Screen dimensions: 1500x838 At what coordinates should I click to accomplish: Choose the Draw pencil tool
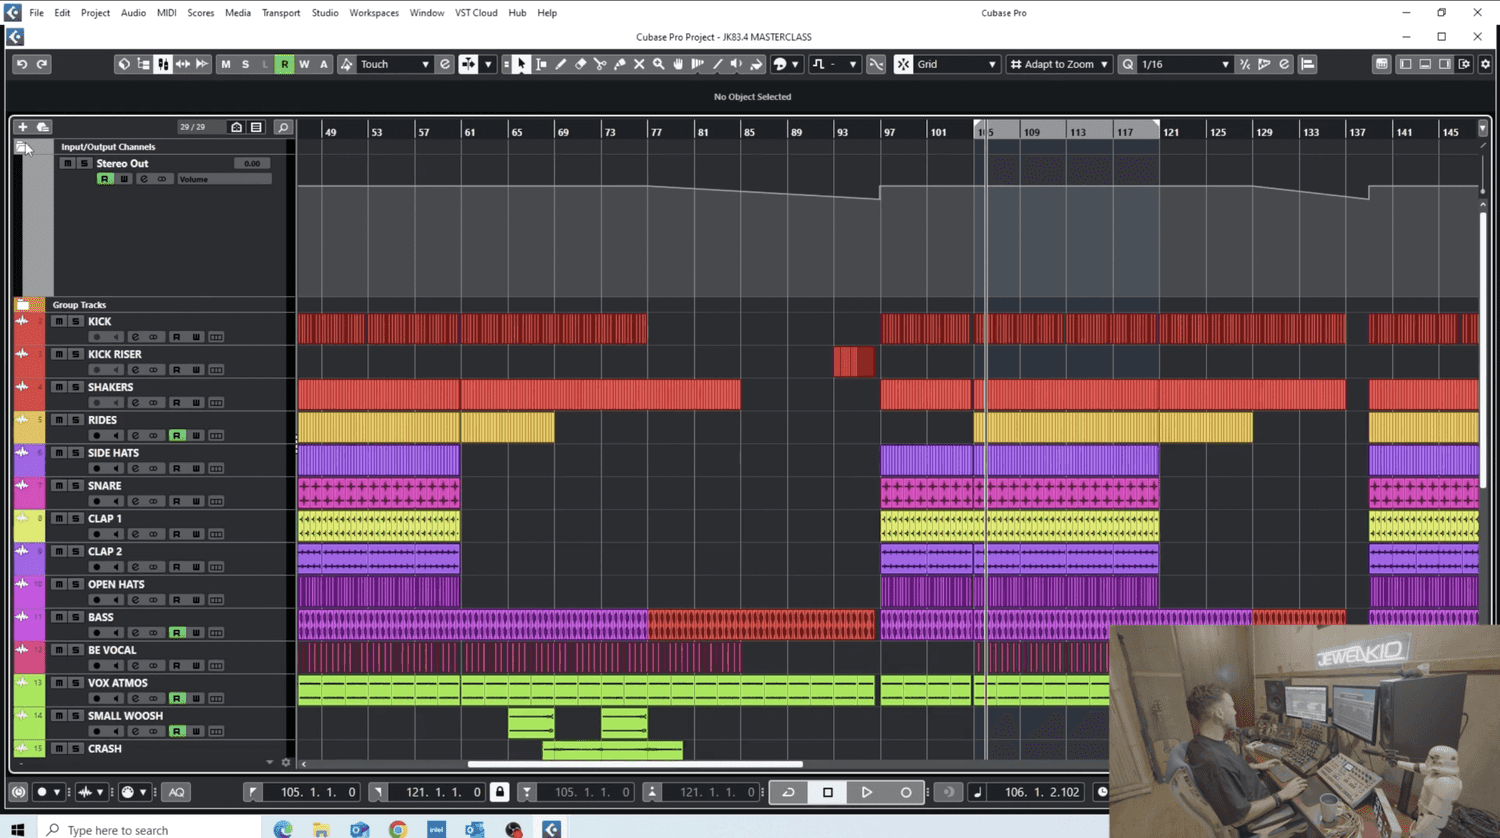point(561,64)
